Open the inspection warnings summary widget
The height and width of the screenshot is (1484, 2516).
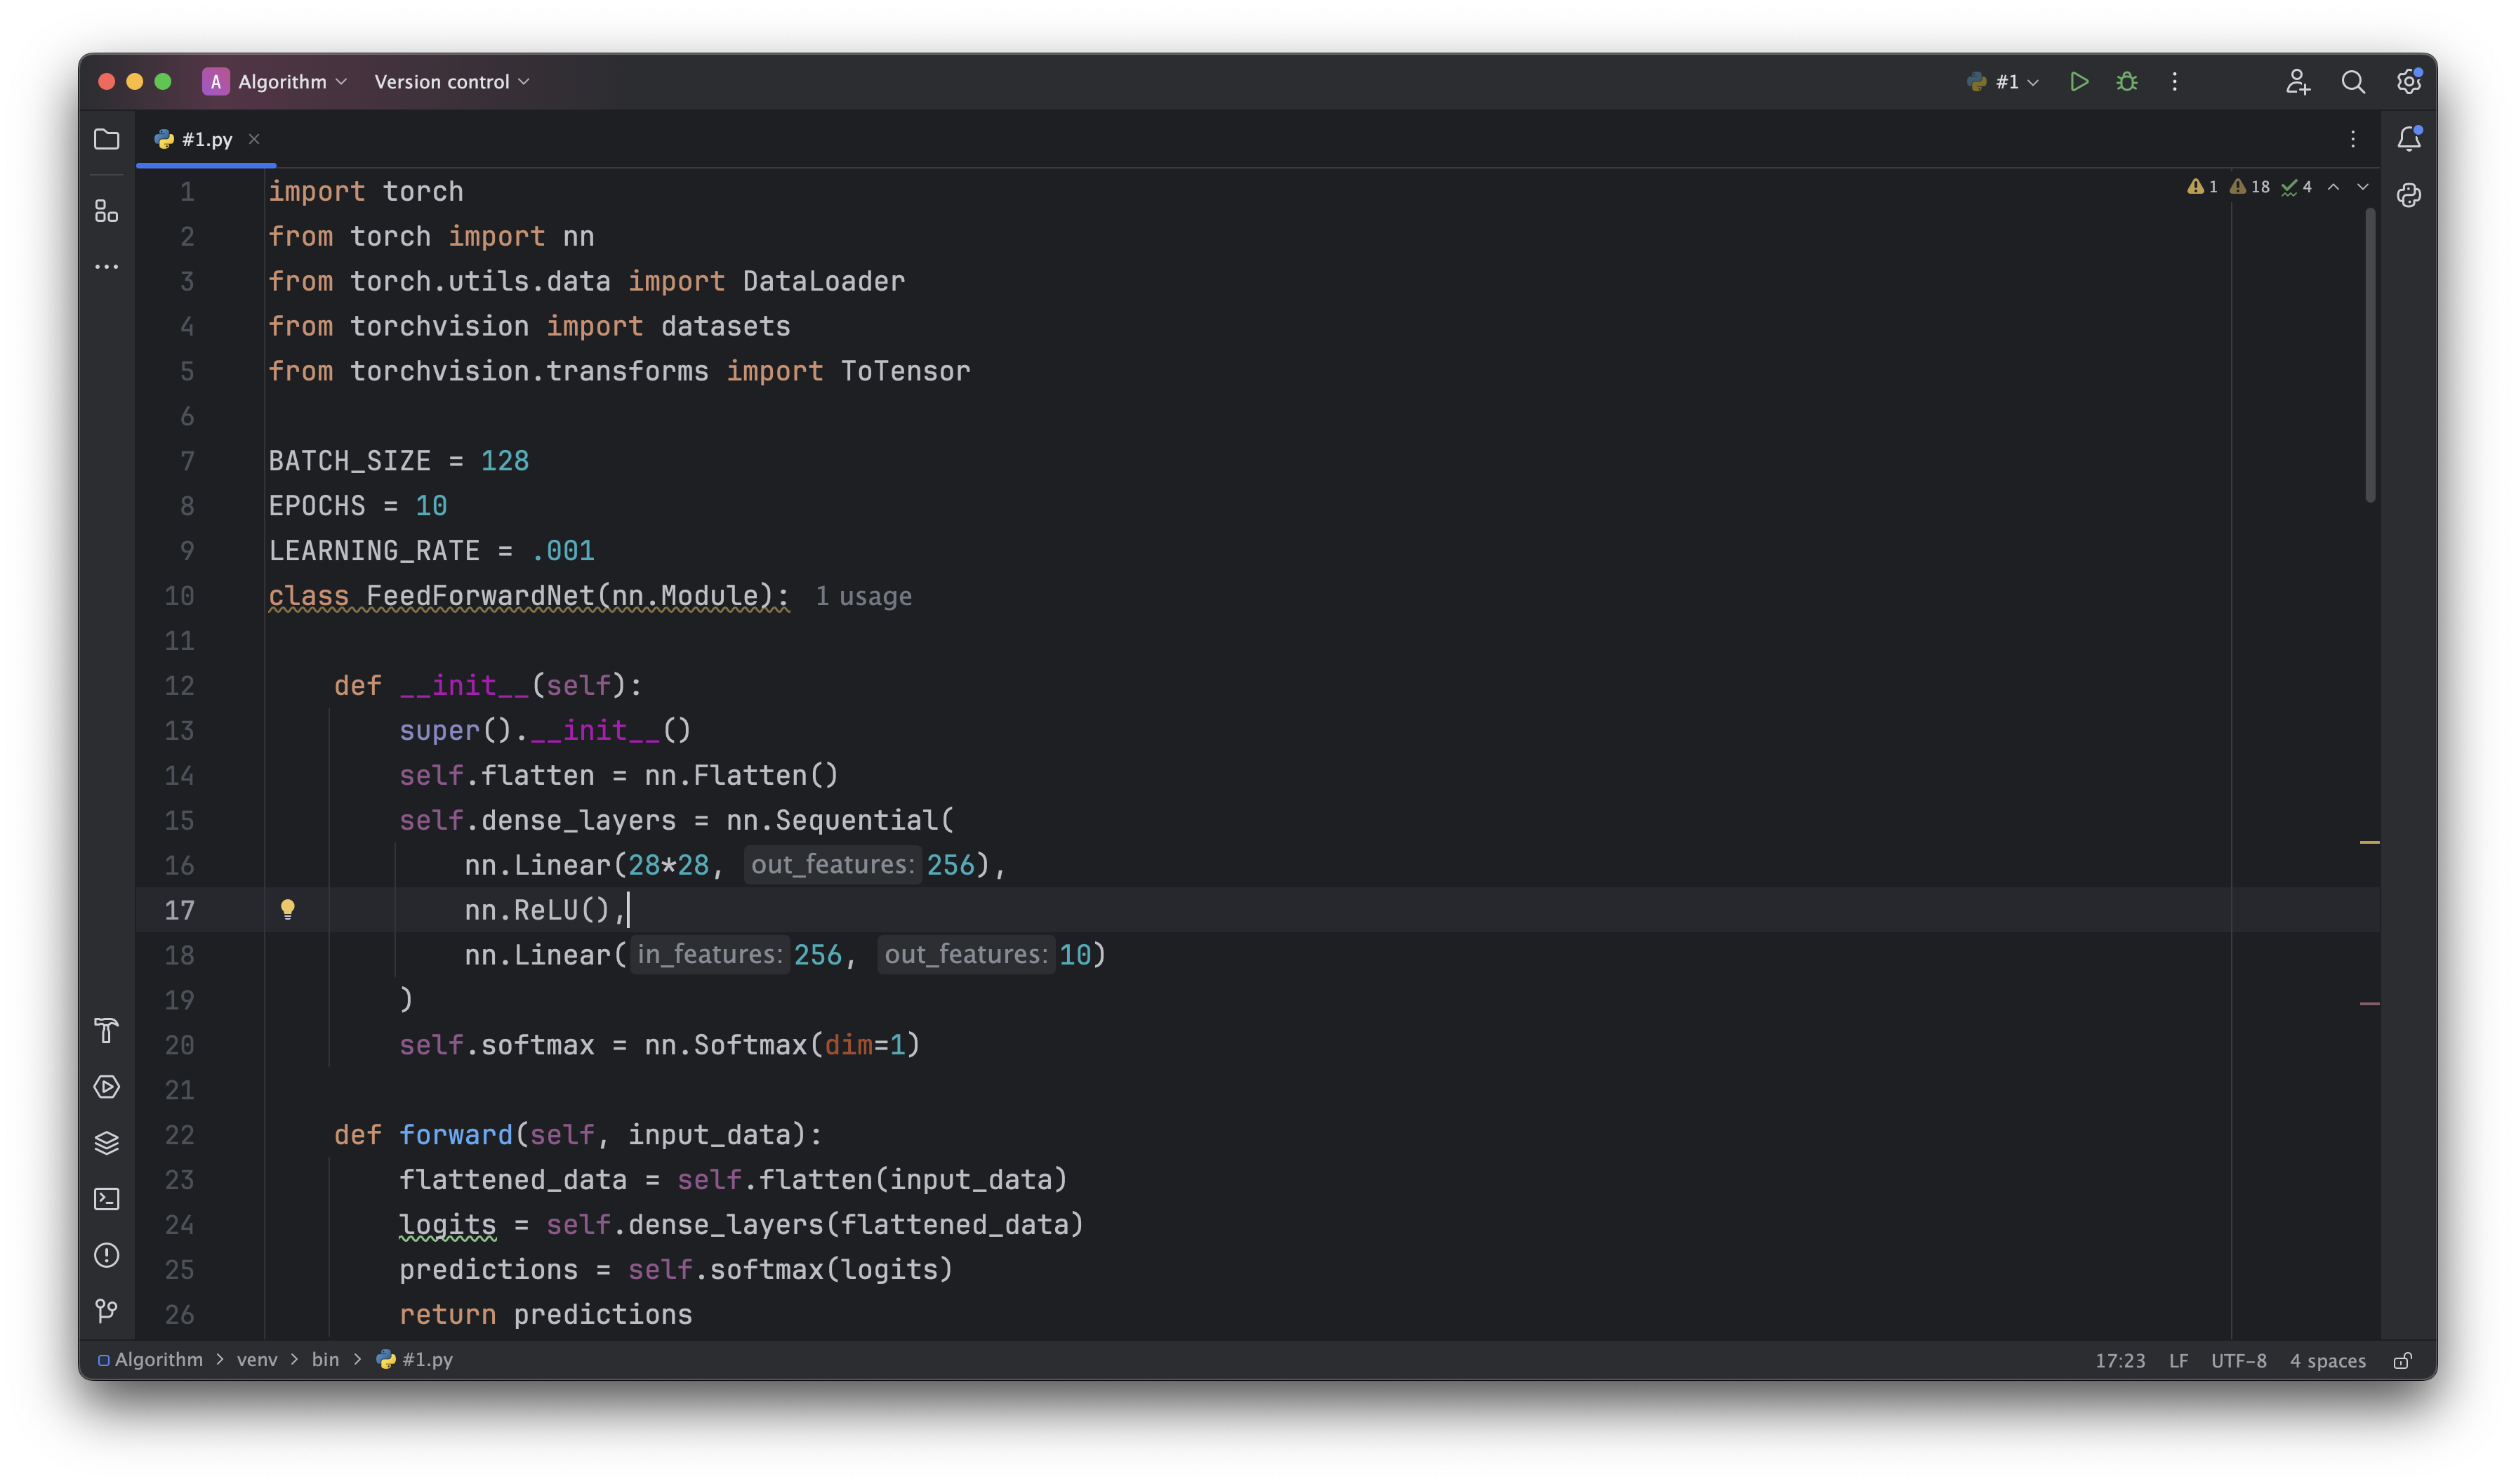point(2249,187)
